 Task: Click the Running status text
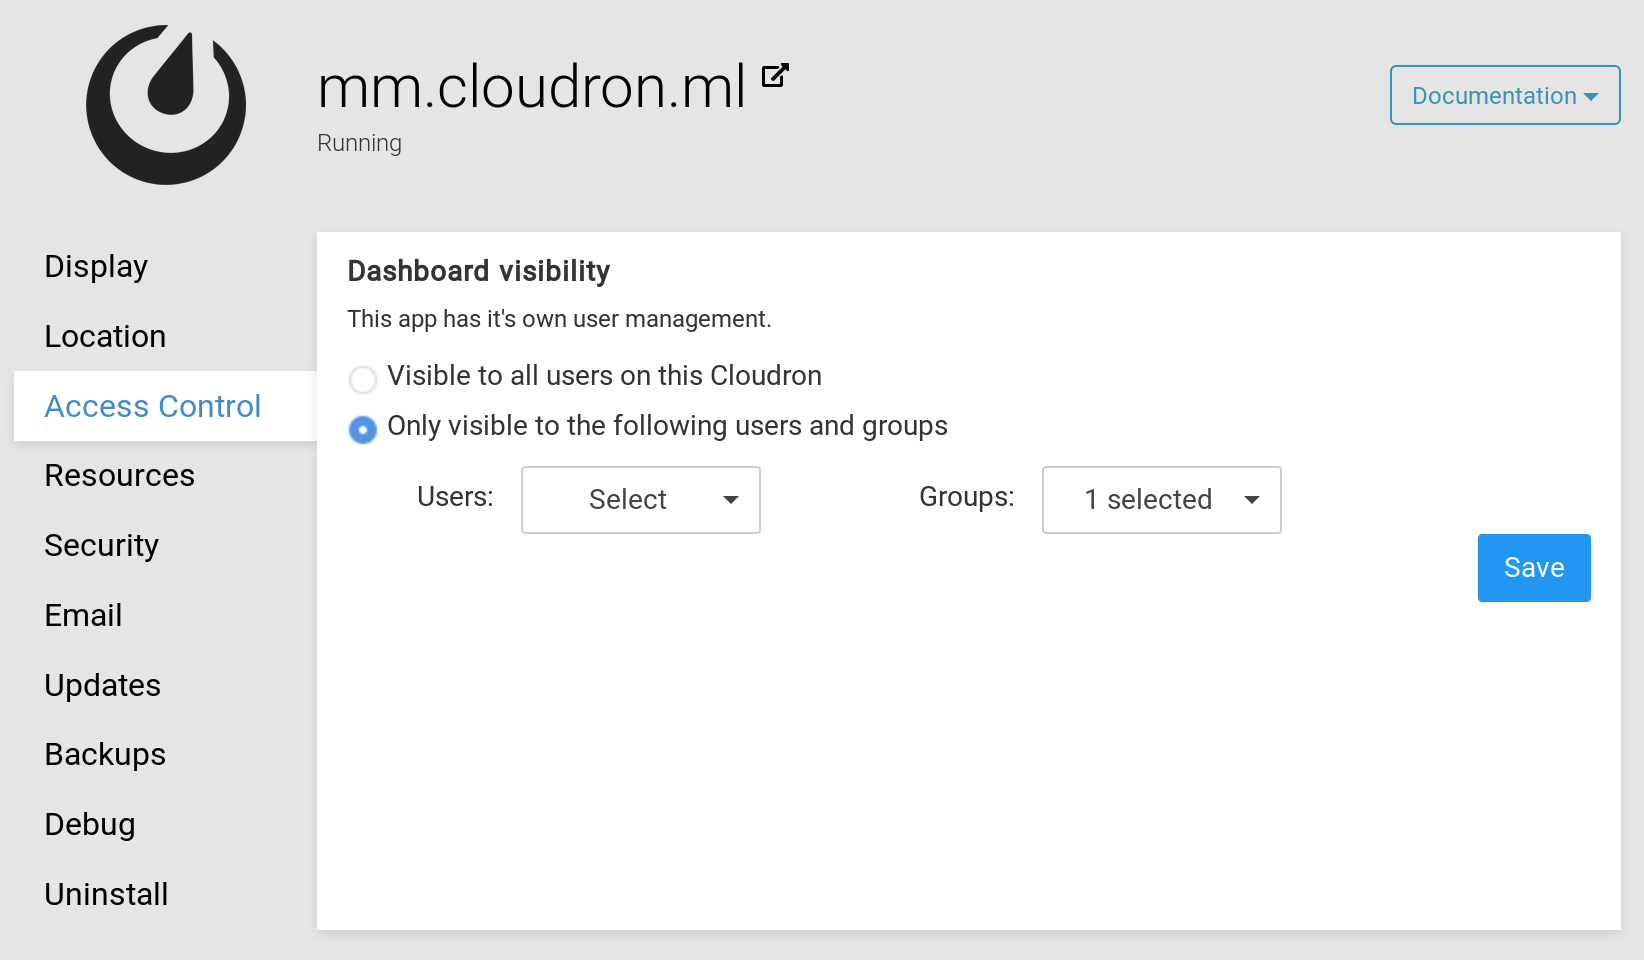point(359,143)
